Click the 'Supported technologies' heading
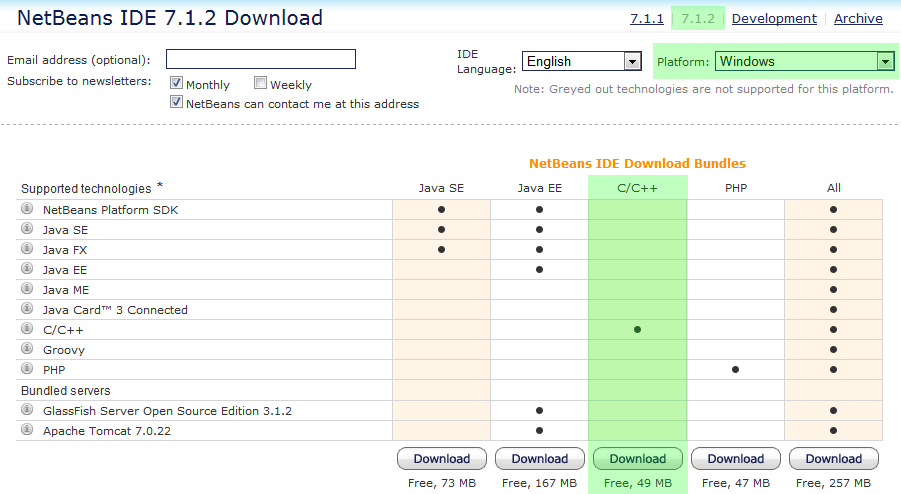 point(86,188)
